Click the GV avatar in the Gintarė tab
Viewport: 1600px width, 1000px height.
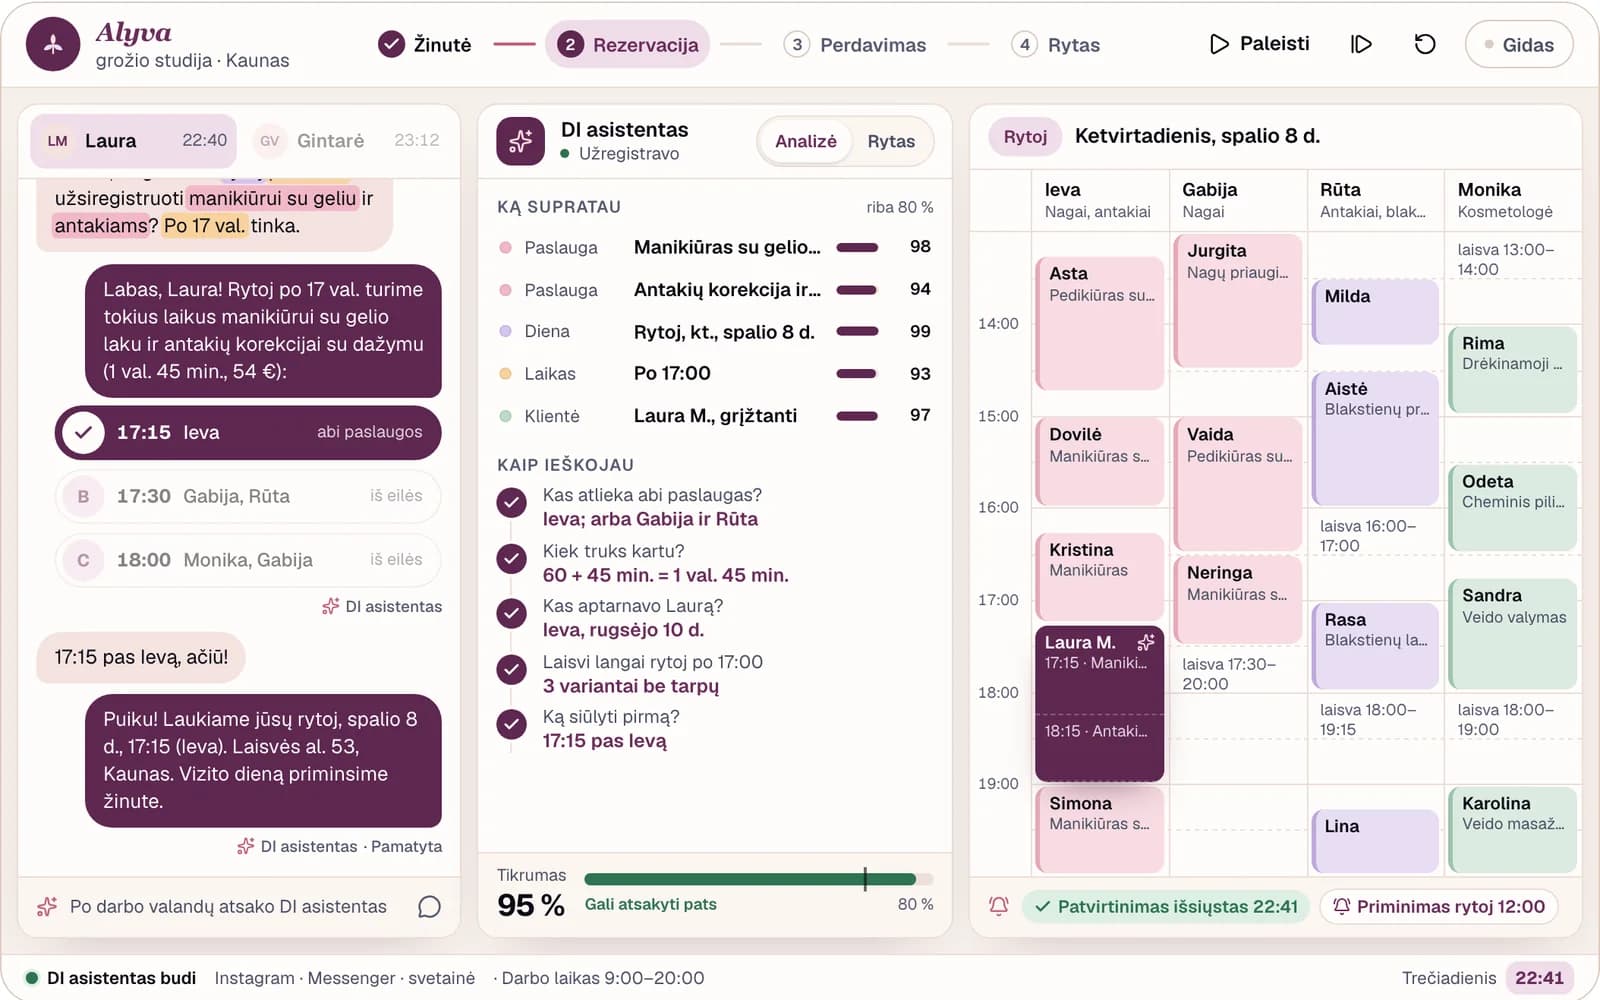[269, 141]
